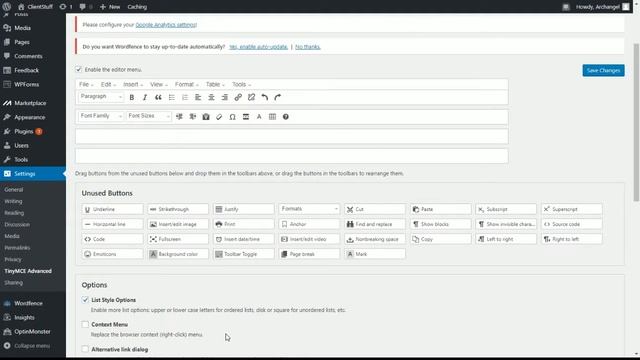Viewport: 640px width, 360px height.
Task: Open the Font Sizes dropdown
Action: (149, 116)
